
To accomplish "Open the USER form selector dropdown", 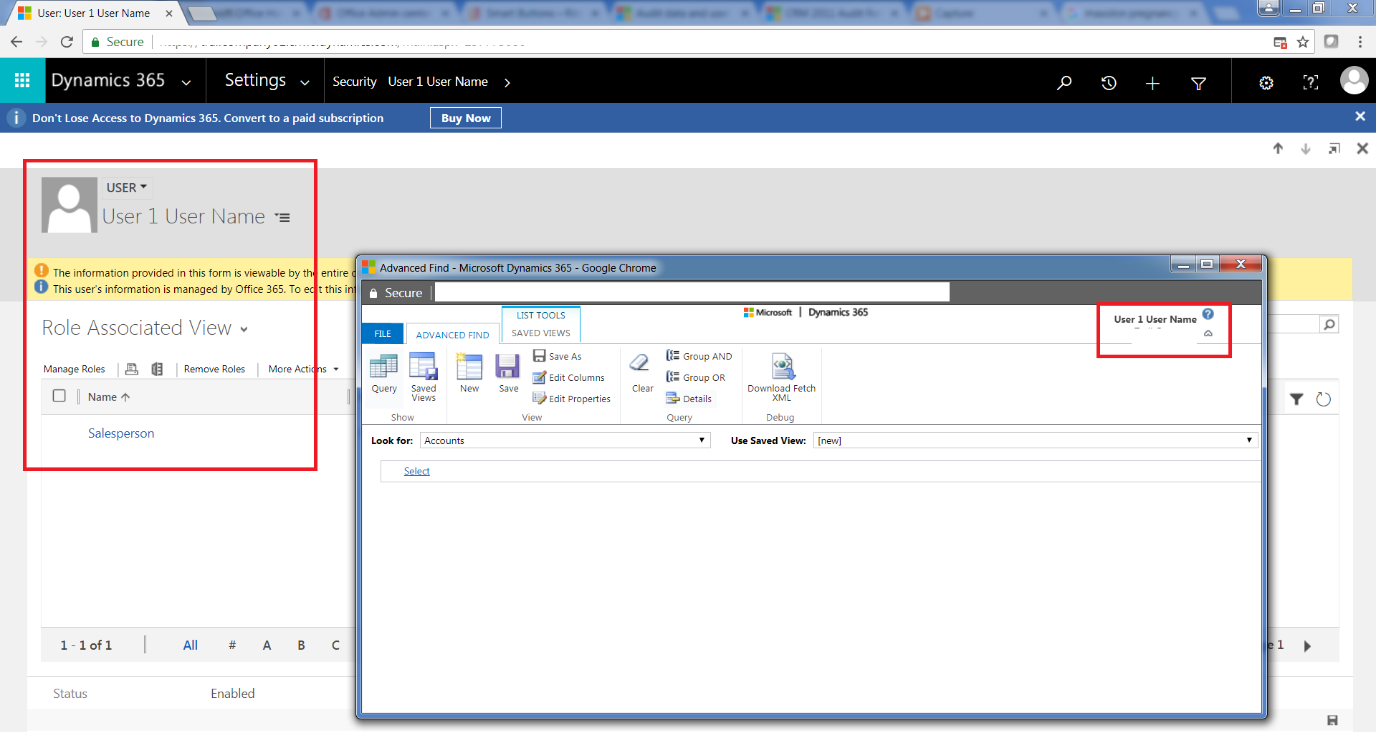I will pos(127,187).
